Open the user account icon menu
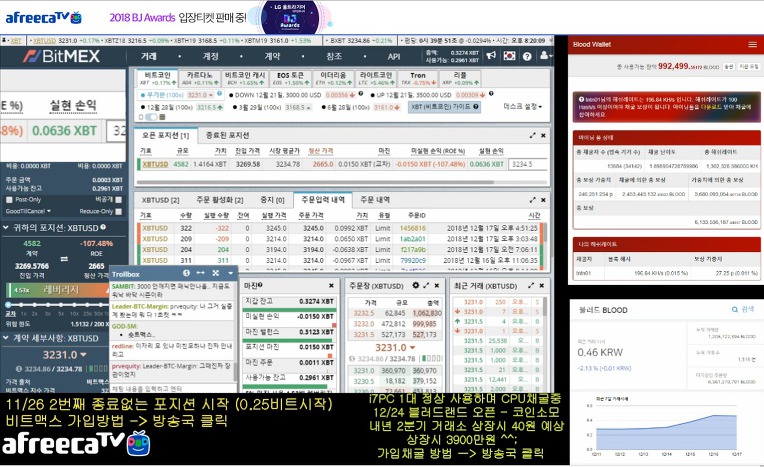Viewport: 764px width, 467px height. point(546,56)
